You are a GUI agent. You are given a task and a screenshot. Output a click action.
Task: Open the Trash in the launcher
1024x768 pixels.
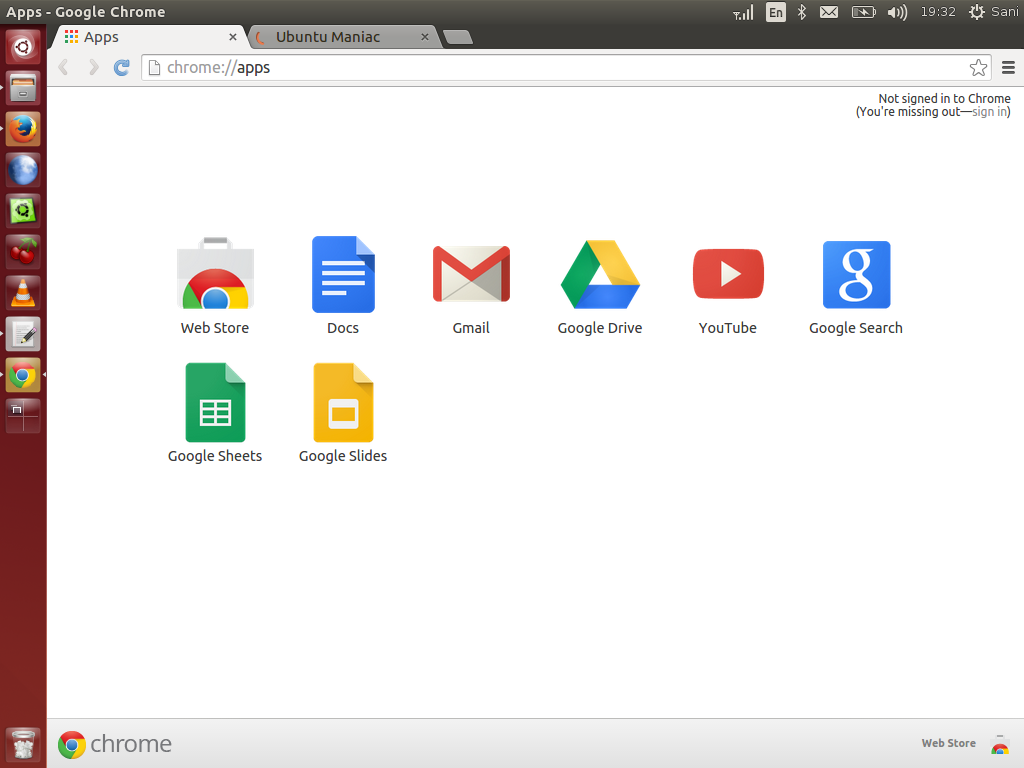(x=23, y=744)
